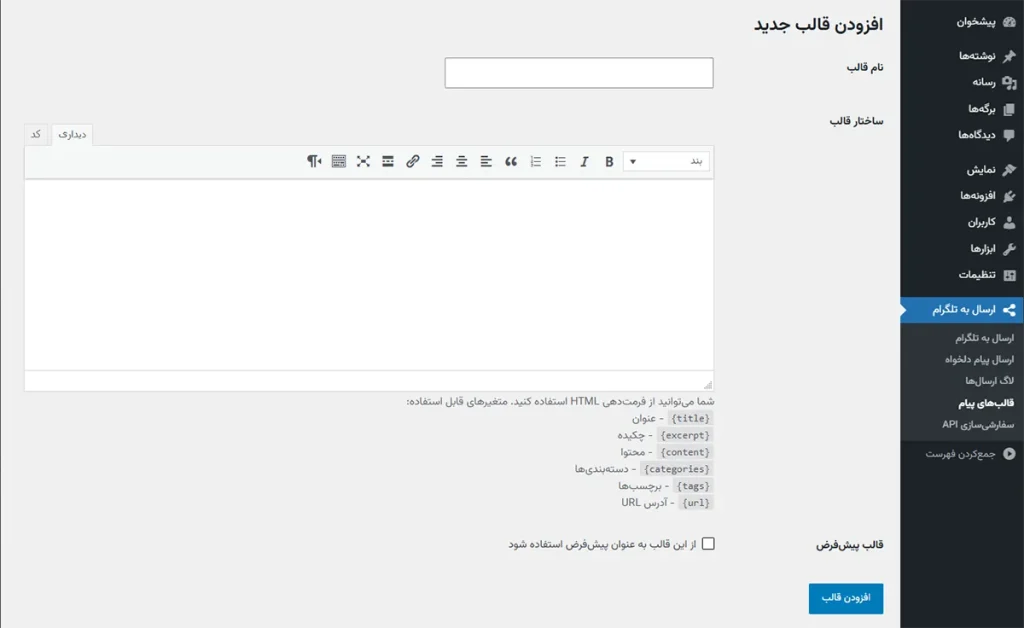Screen dimensions: 1024x628
Task: Toggle the toolbar kitchen sink
Action: [338, 161]
